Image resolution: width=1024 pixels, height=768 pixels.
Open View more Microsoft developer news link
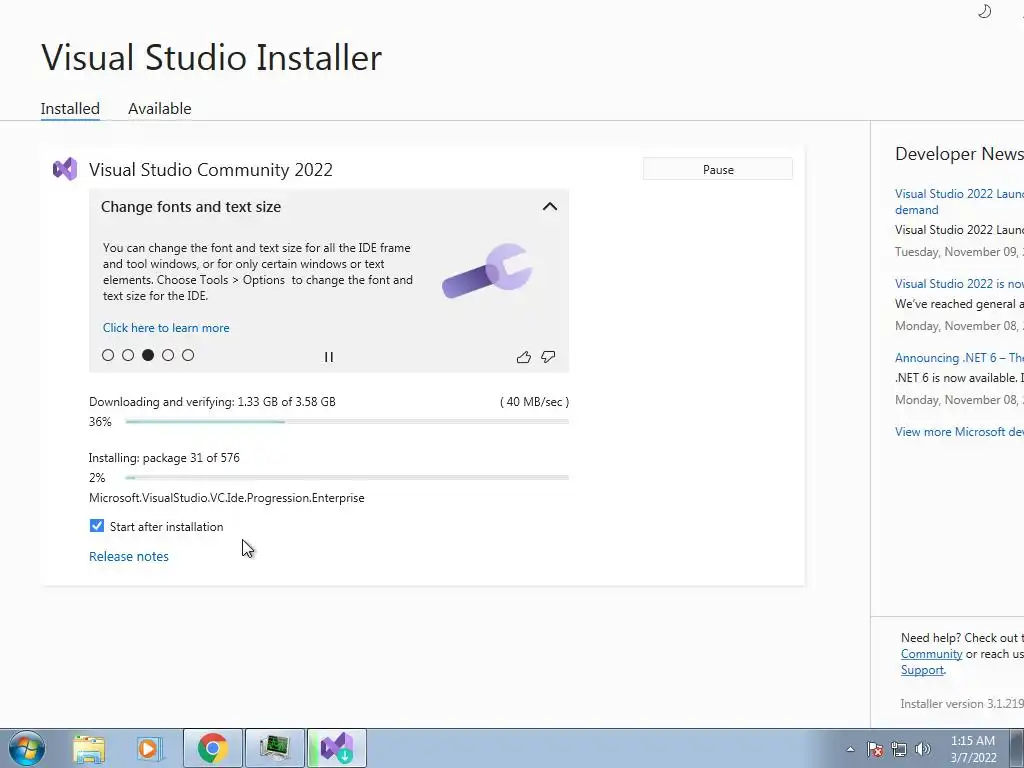point(959,432)
